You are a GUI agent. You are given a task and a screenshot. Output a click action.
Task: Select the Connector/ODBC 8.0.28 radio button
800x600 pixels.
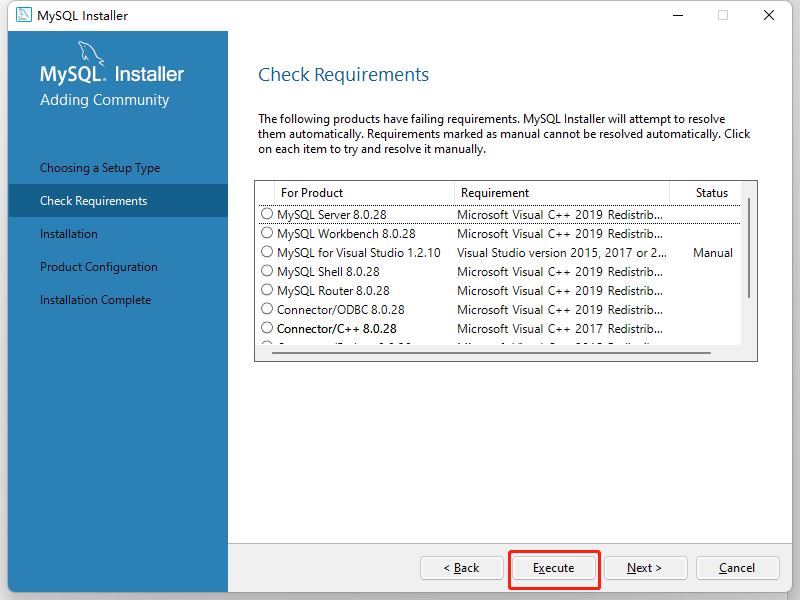[x=267, y=309]
